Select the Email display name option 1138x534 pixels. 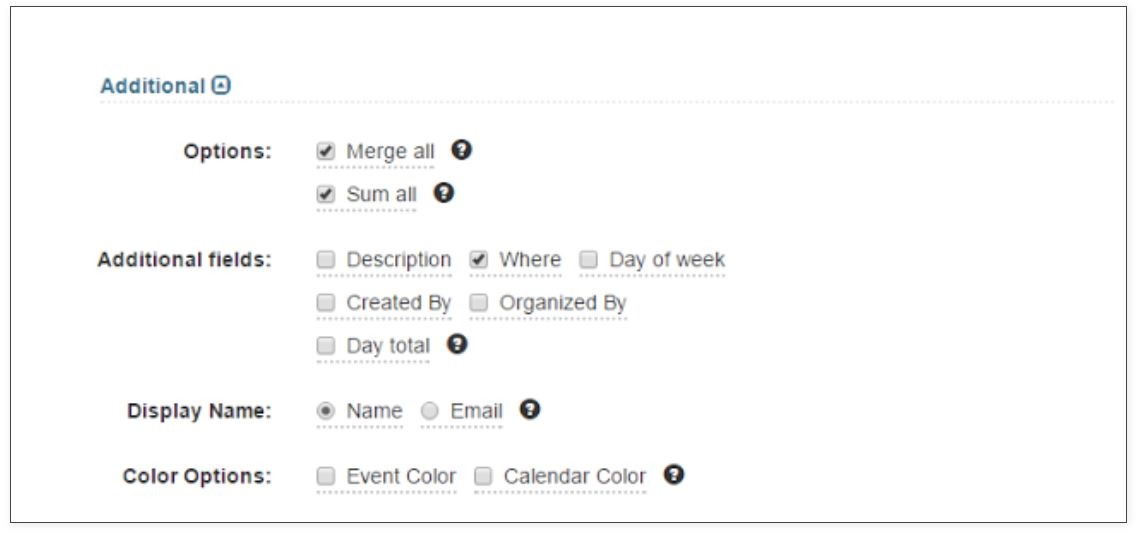pyautogui.click(x=430, y=411)
